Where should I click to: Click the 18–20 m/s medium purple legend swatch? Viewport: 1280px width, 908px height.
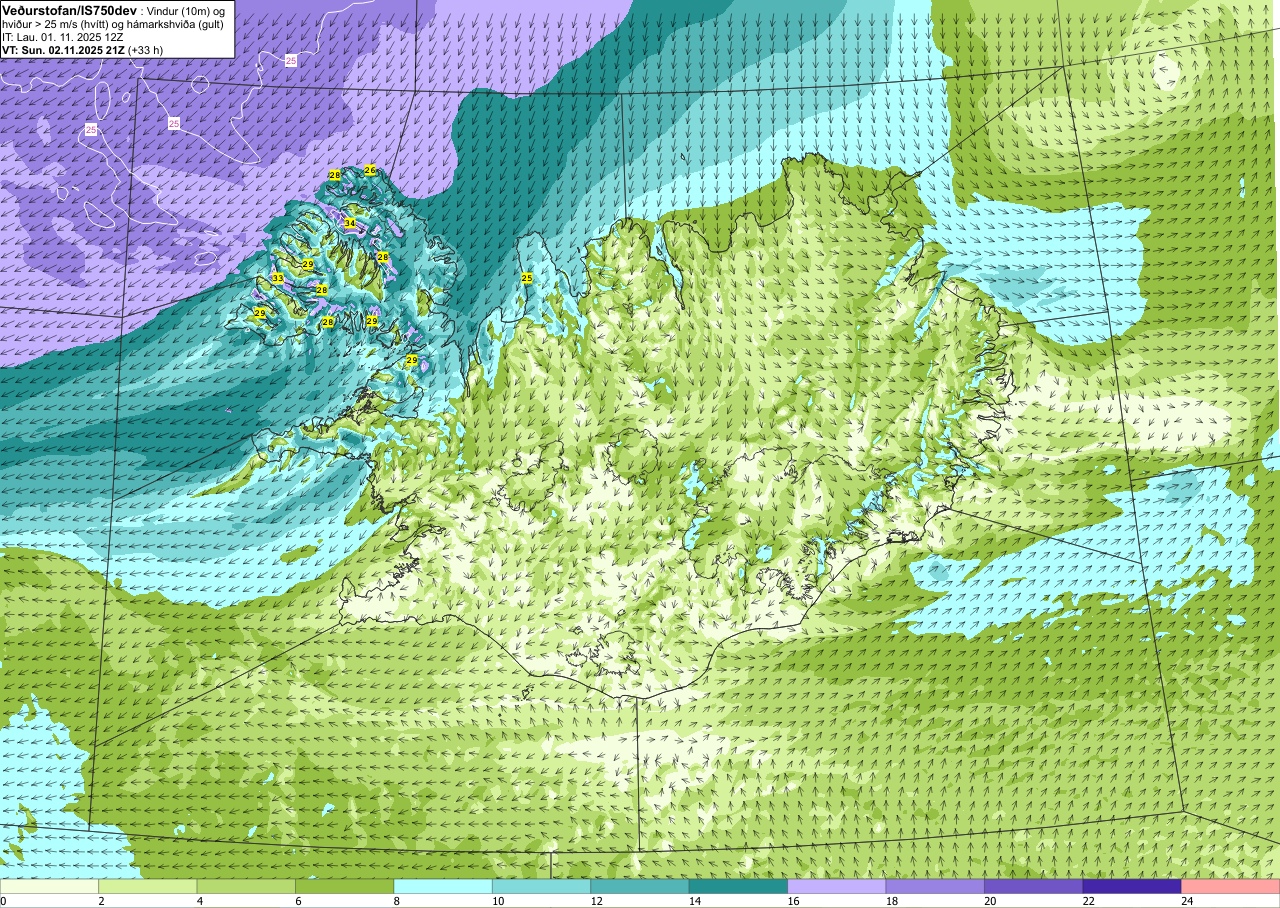click(x=935, y=886)
